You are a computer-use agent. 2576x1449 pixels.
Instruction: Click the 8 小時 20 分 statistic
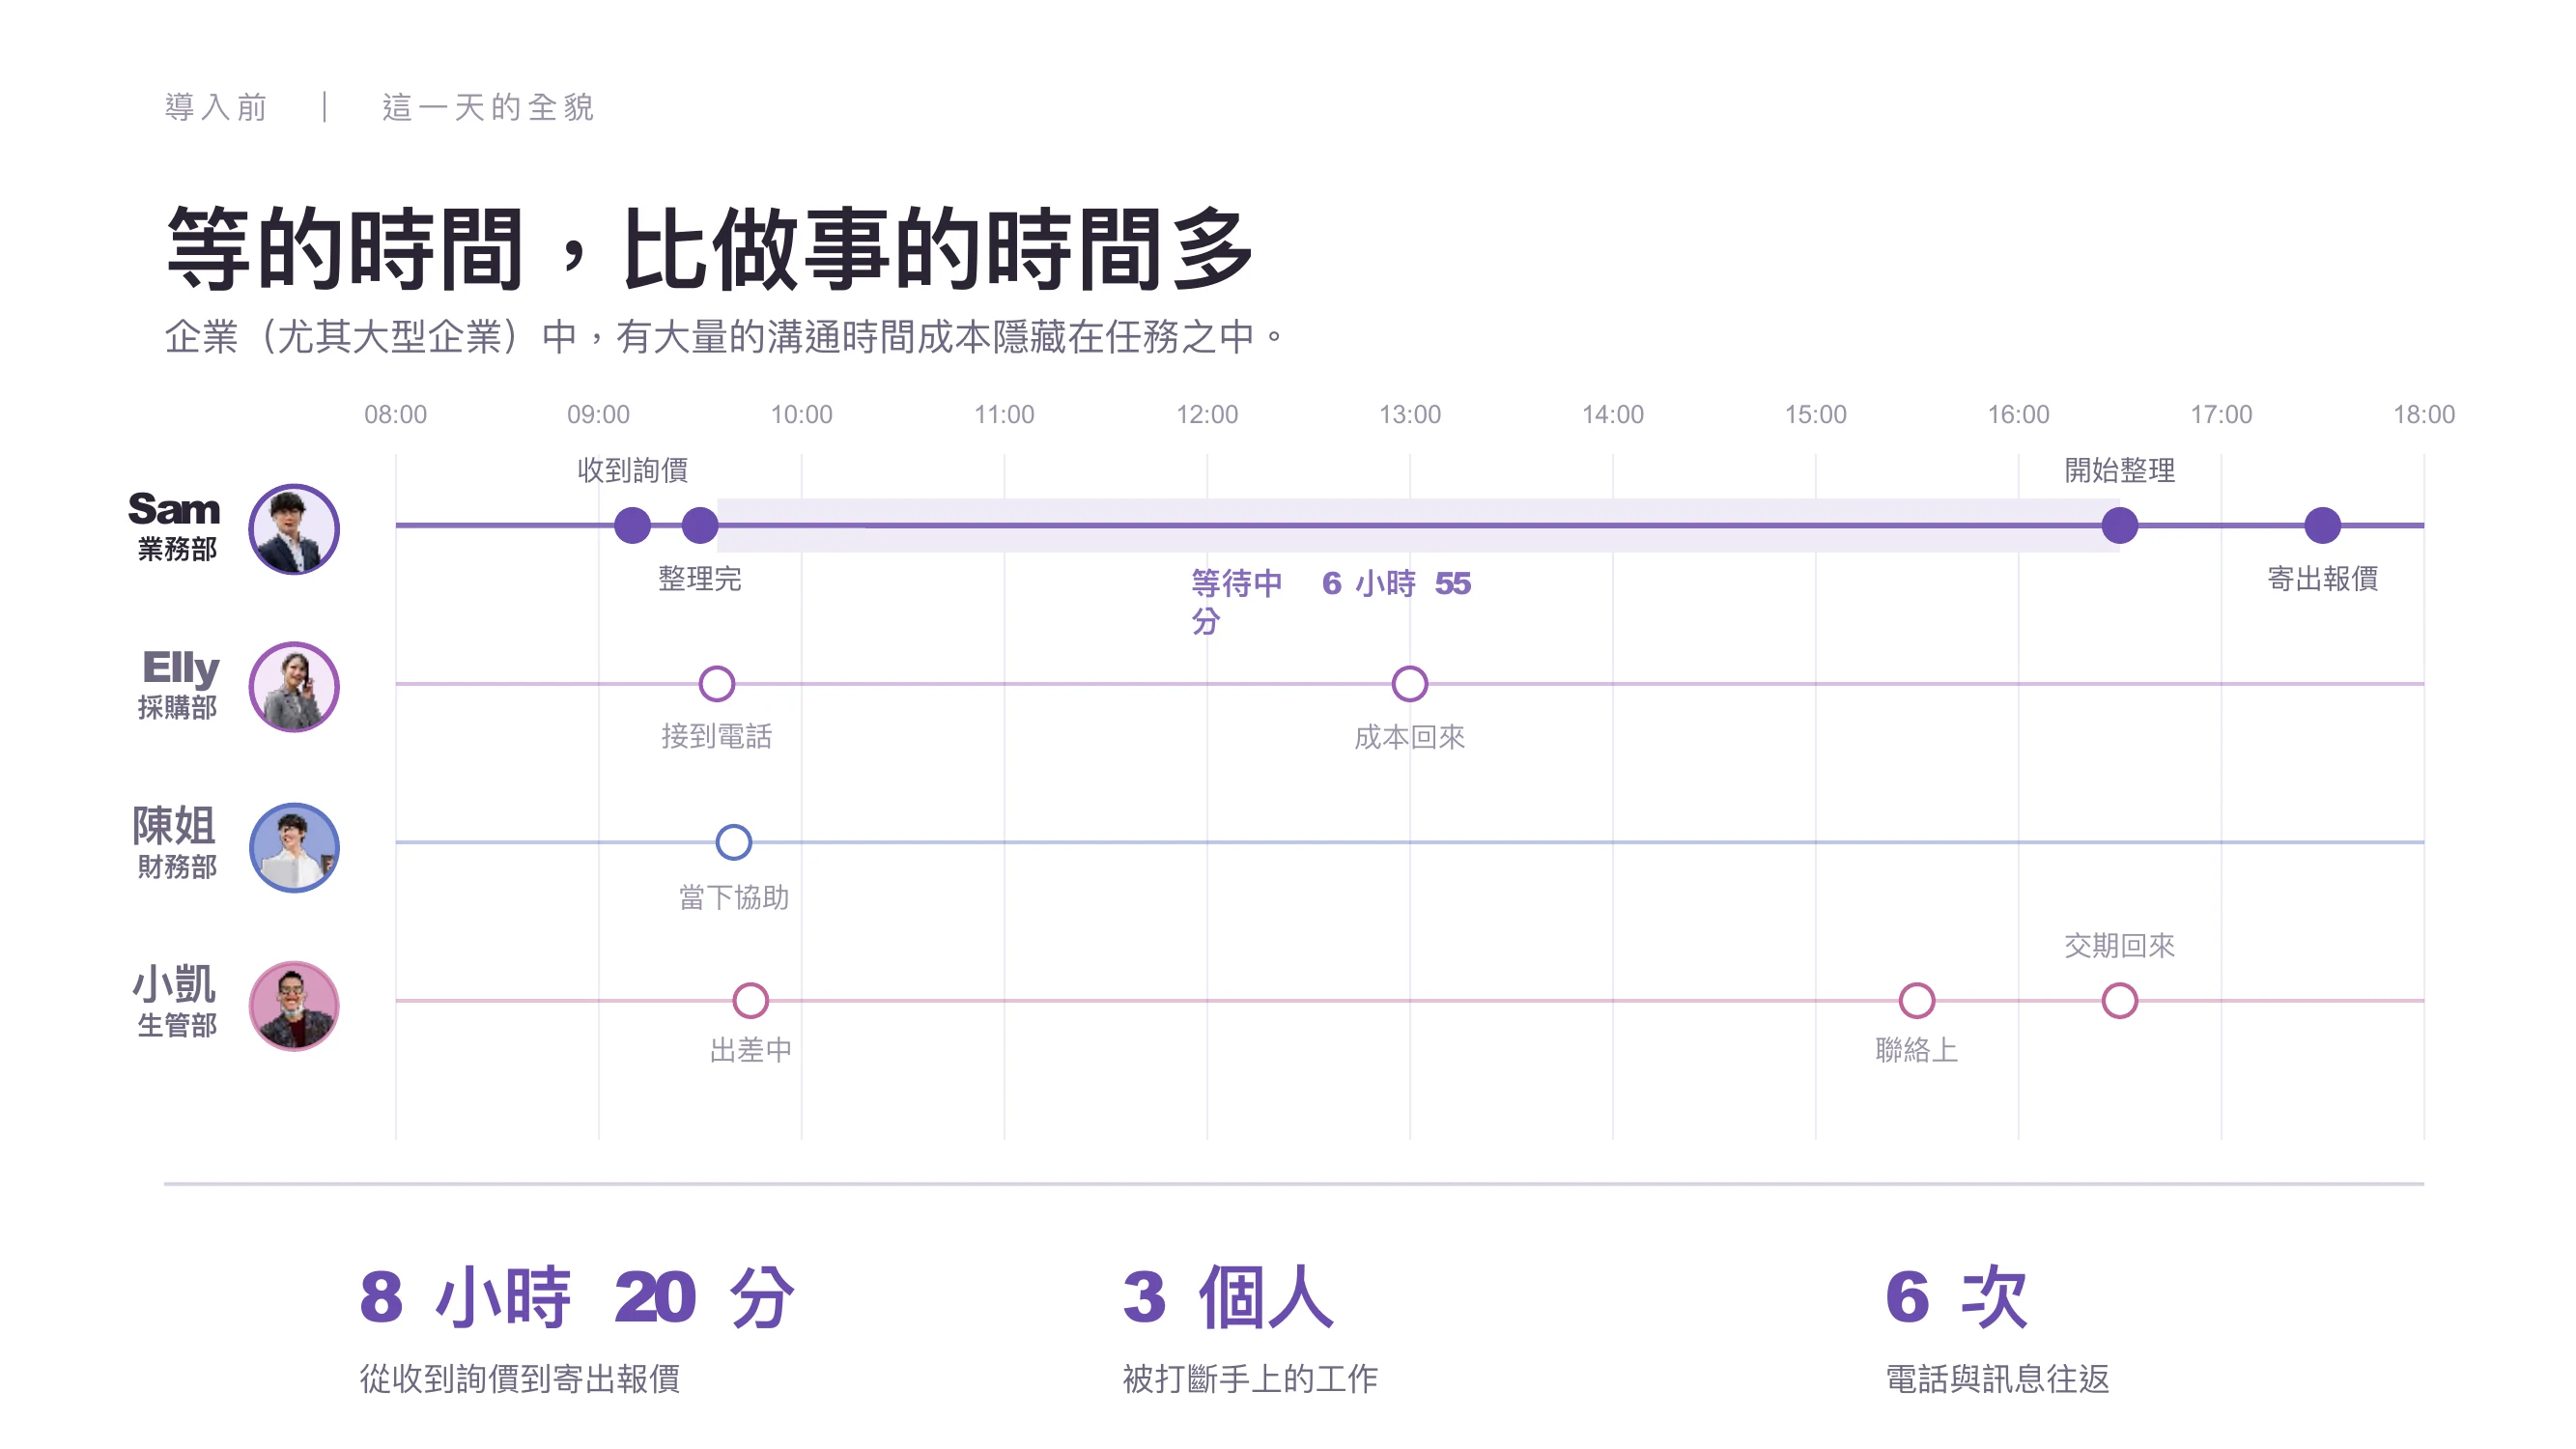click(x=577, y=1297)
